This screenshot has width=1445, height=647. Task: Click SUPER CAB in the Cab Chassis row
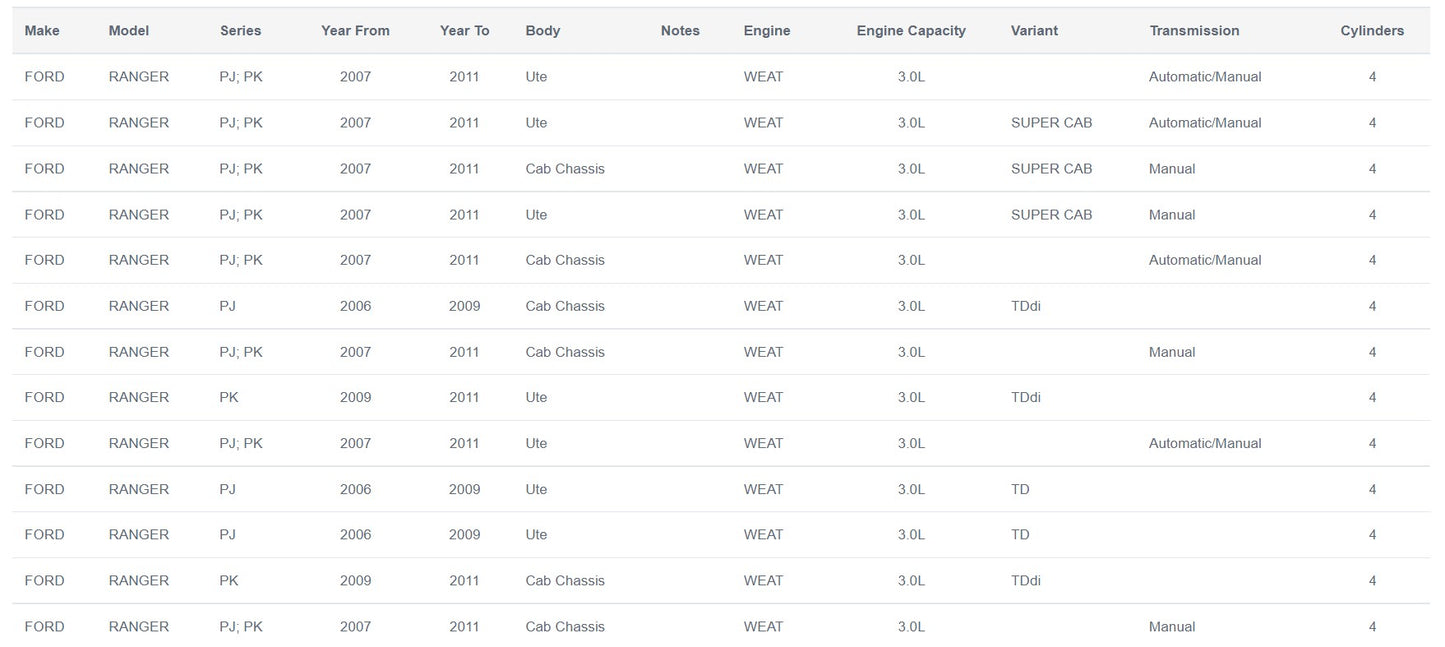coord(1051,169)
